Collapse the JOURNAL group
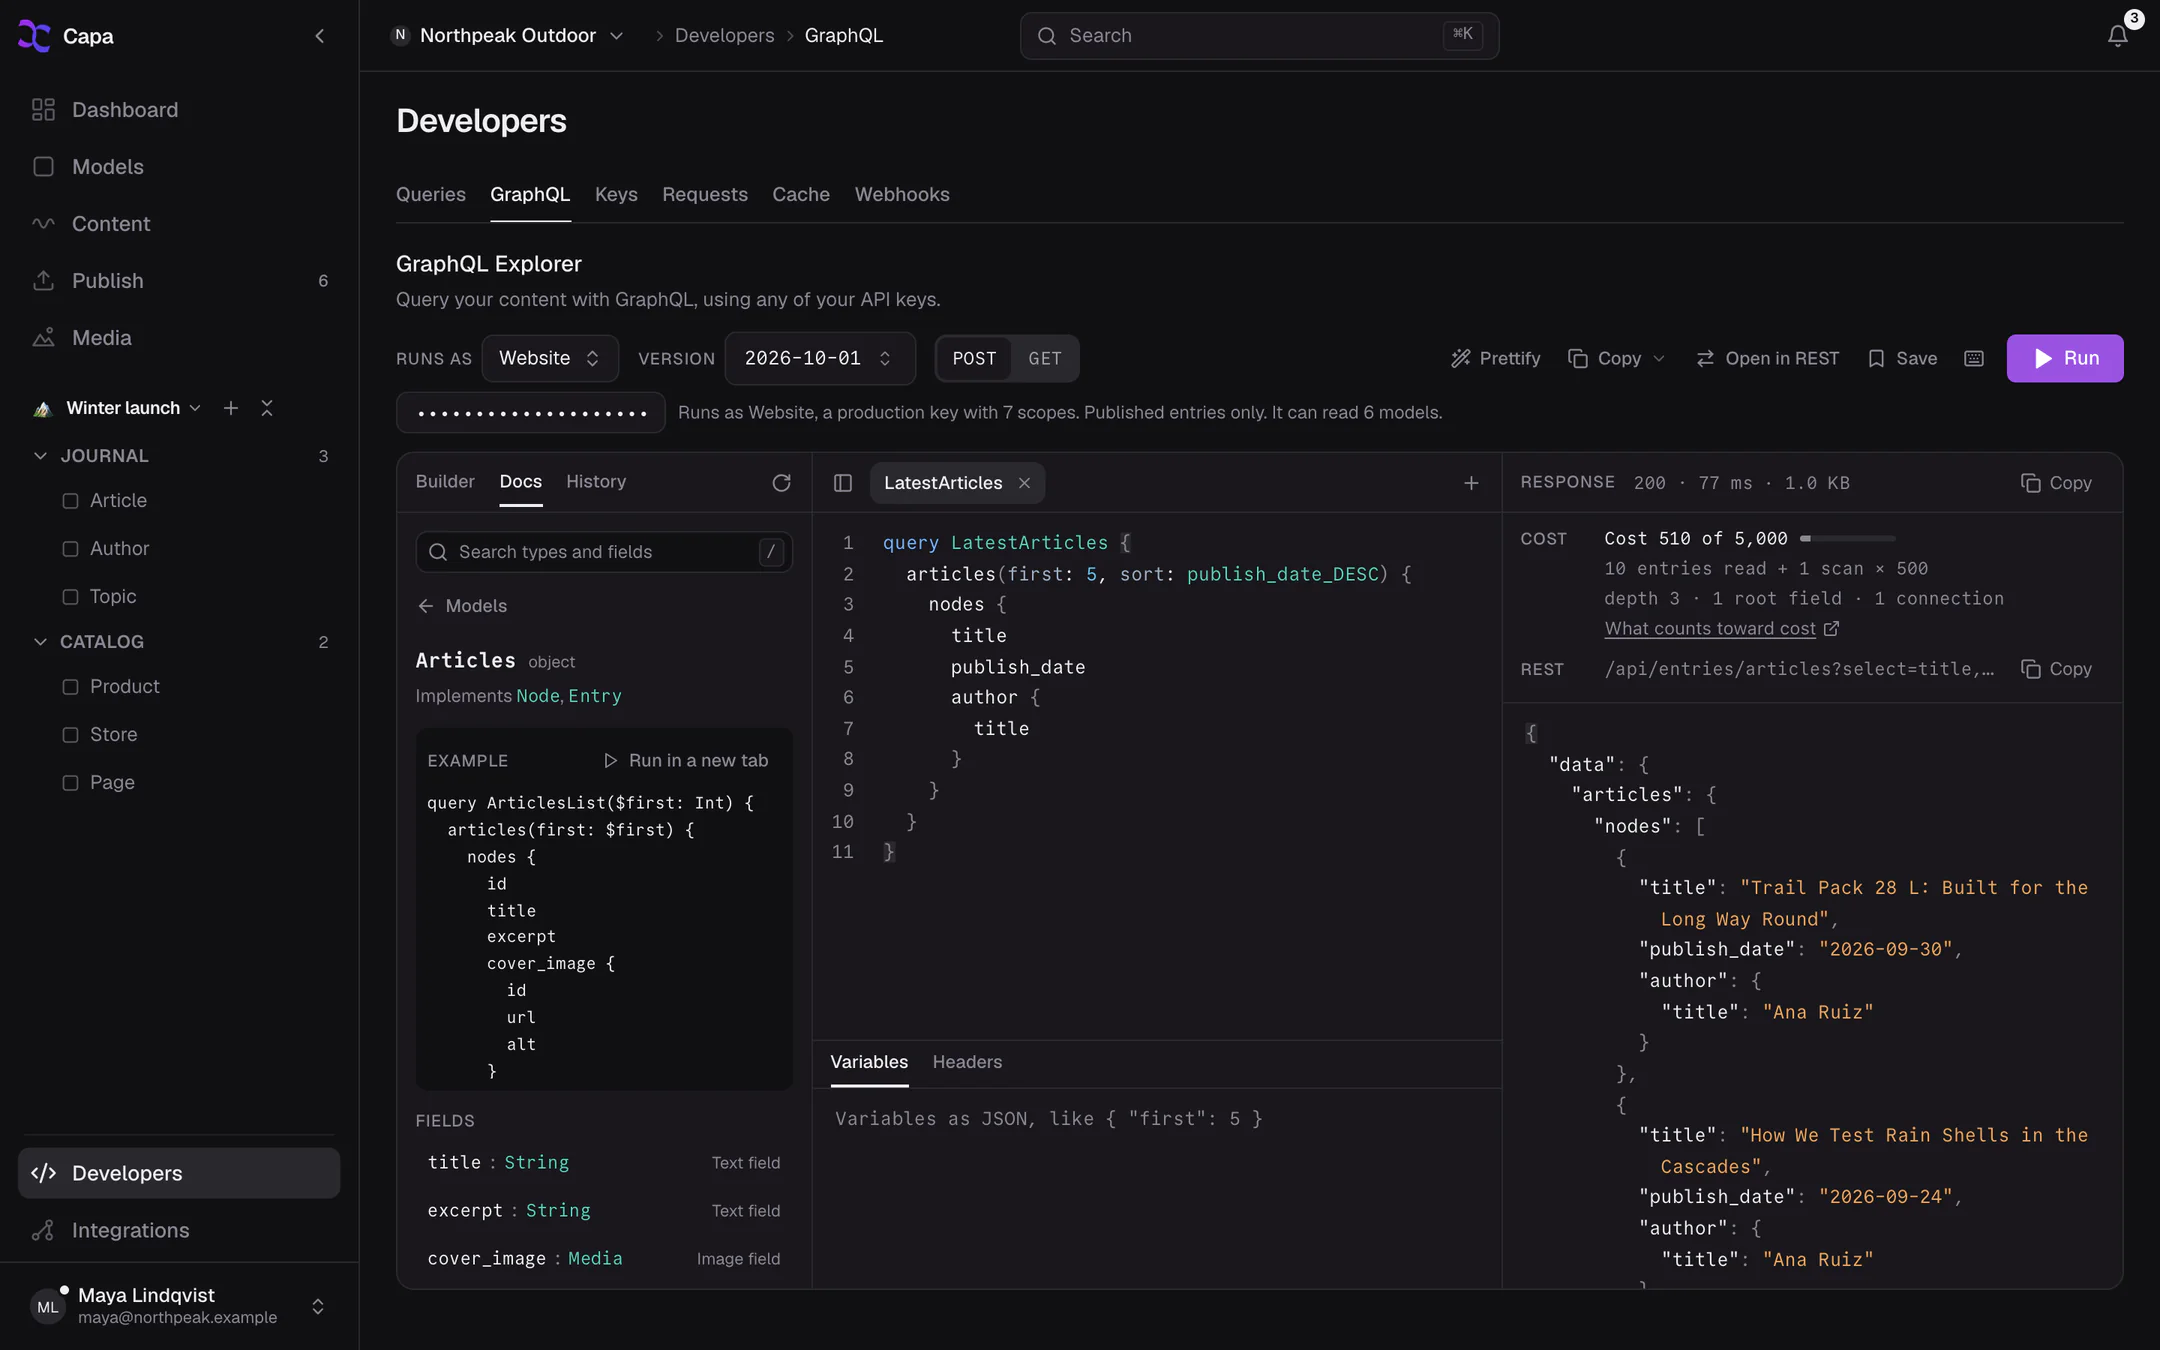 click(x=40, y=456)
